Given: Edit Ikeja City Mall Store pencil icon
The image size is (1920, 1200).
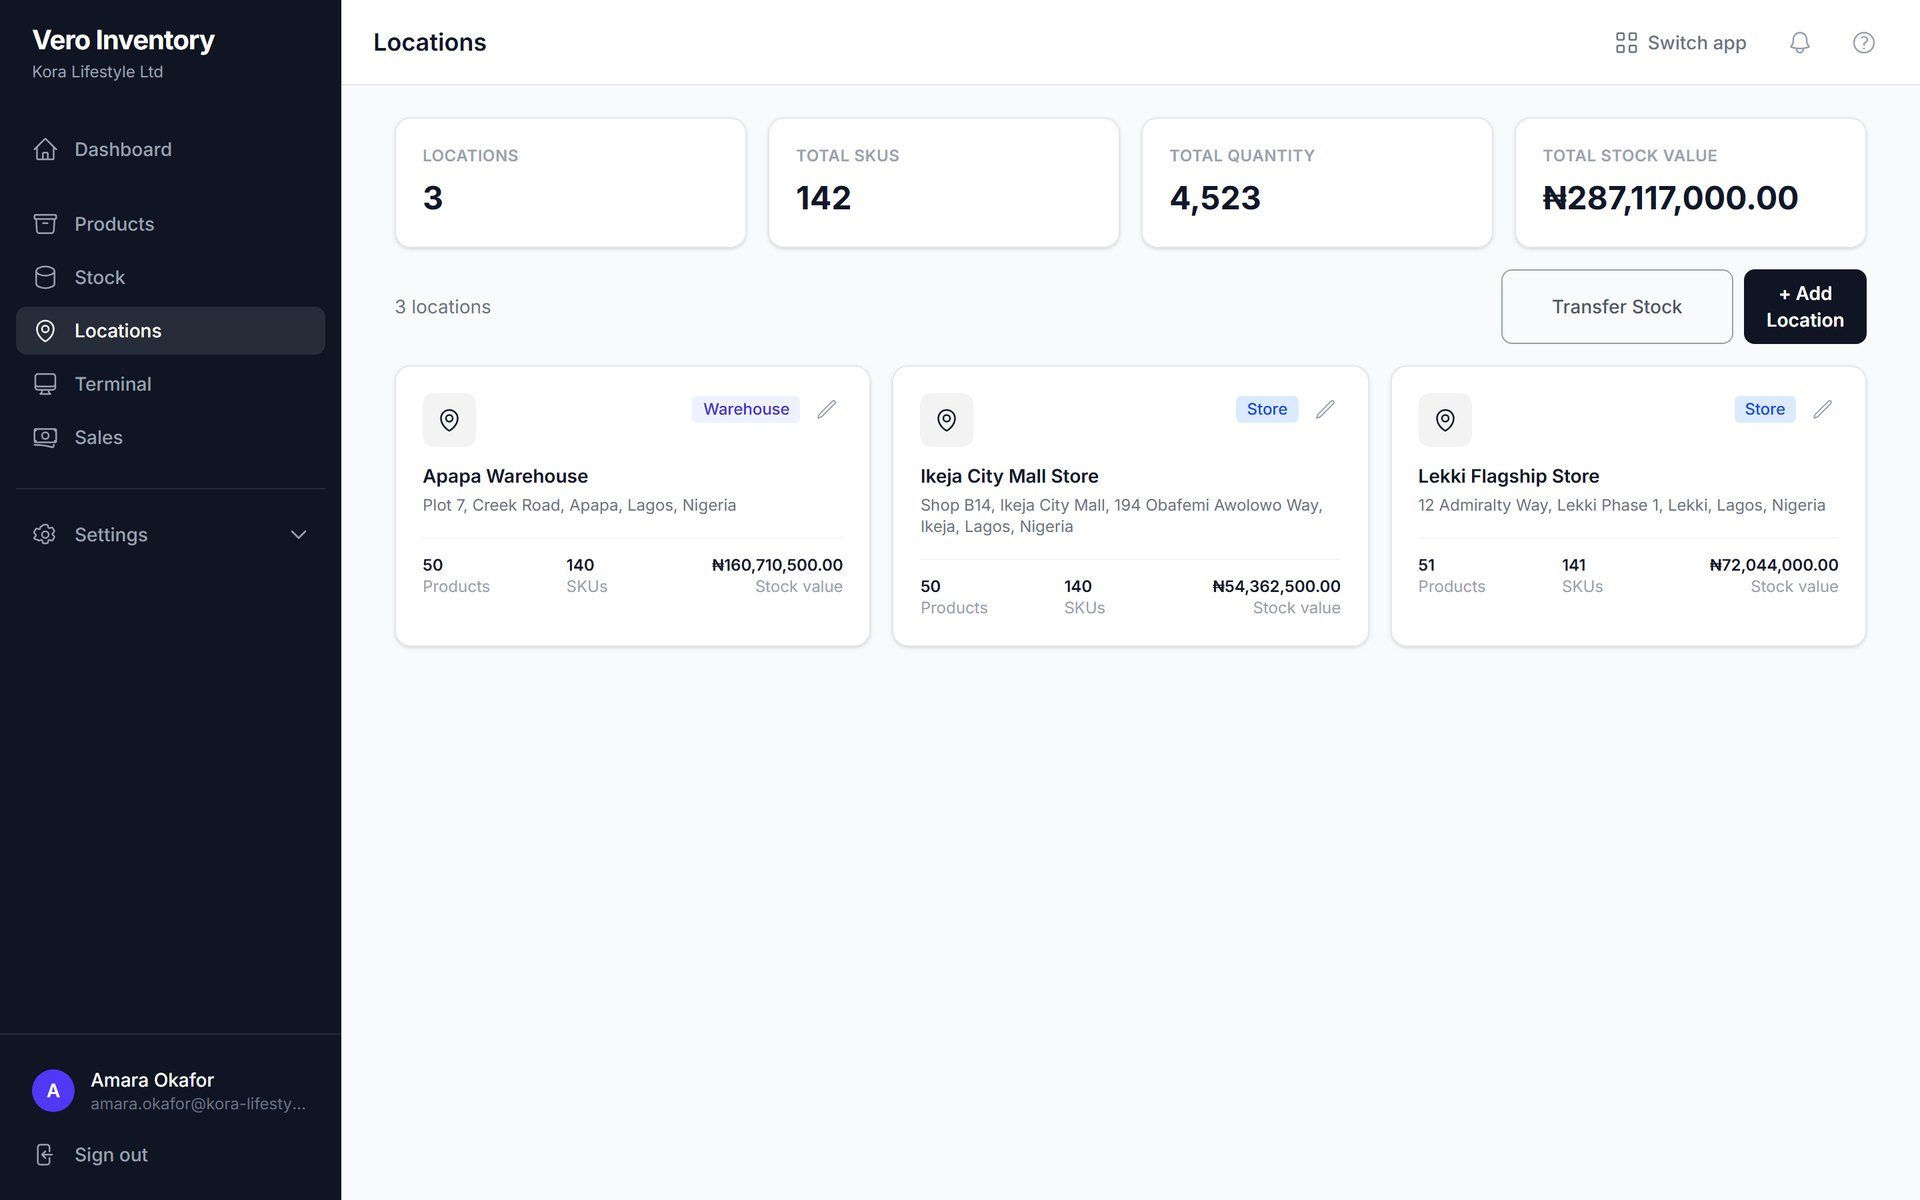Looking at the screenshot, I should pos(1325,409).
